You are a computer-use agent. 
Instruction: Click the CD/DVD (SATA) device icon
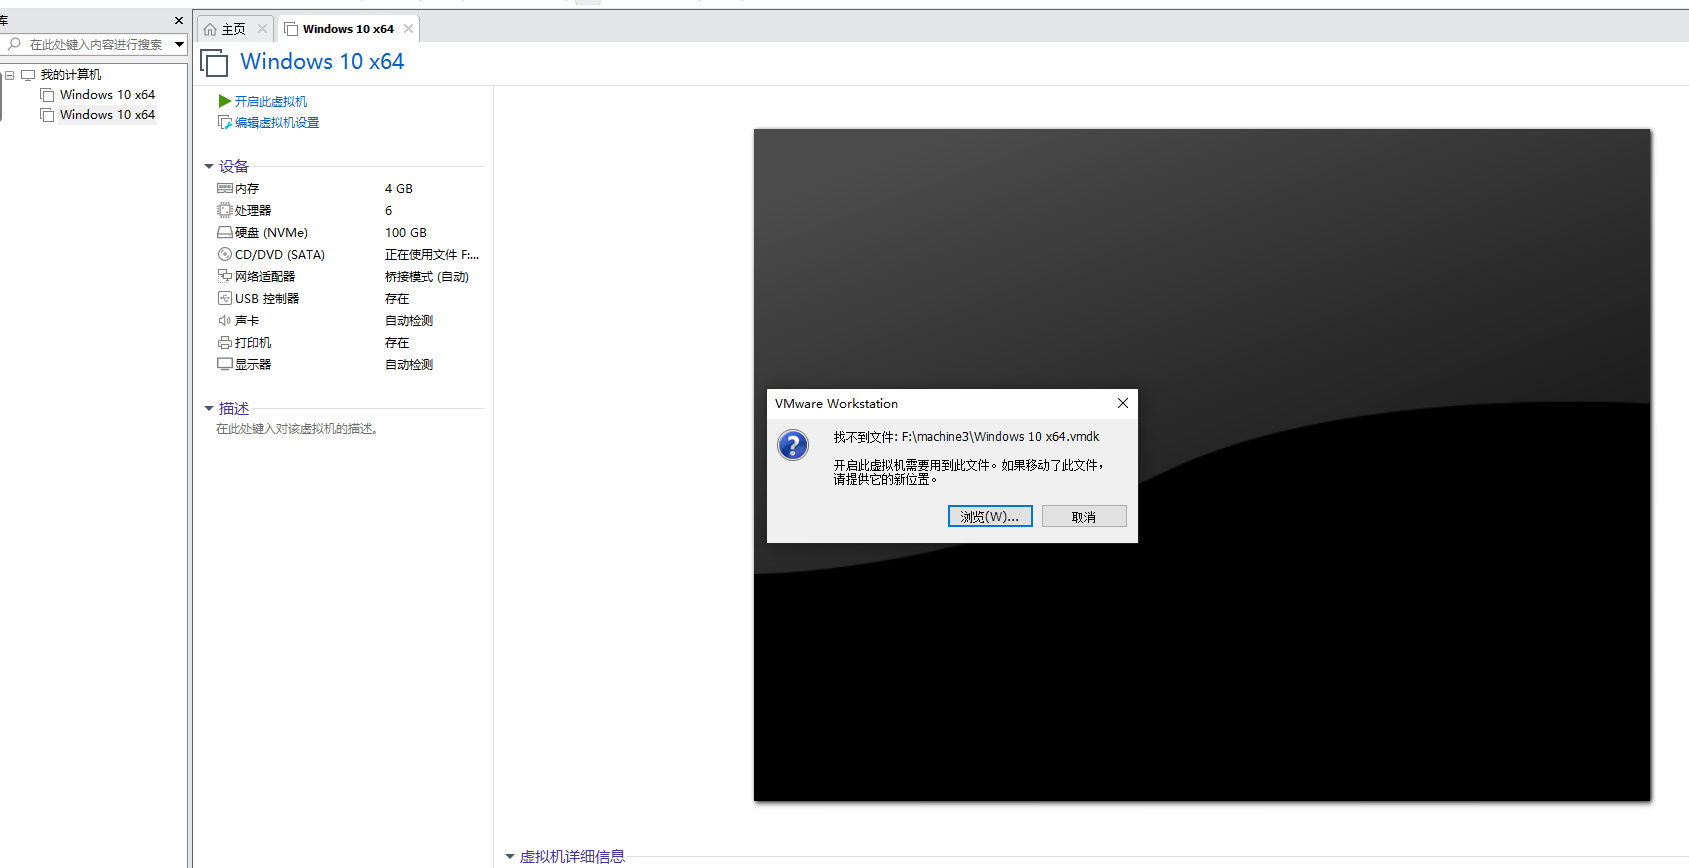(225, 254)
